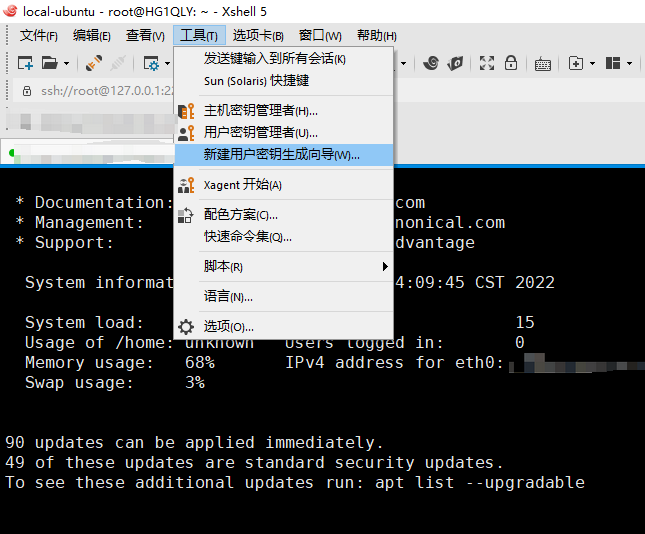Expand the dropdown arrow right of Tools menu
This screenshot has height=534, width=645.
[404, 64]
